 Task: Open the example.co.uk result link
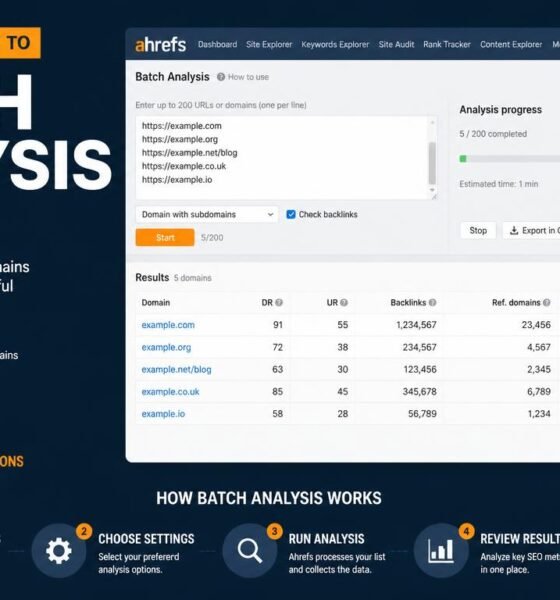click(x=170, y=391)
